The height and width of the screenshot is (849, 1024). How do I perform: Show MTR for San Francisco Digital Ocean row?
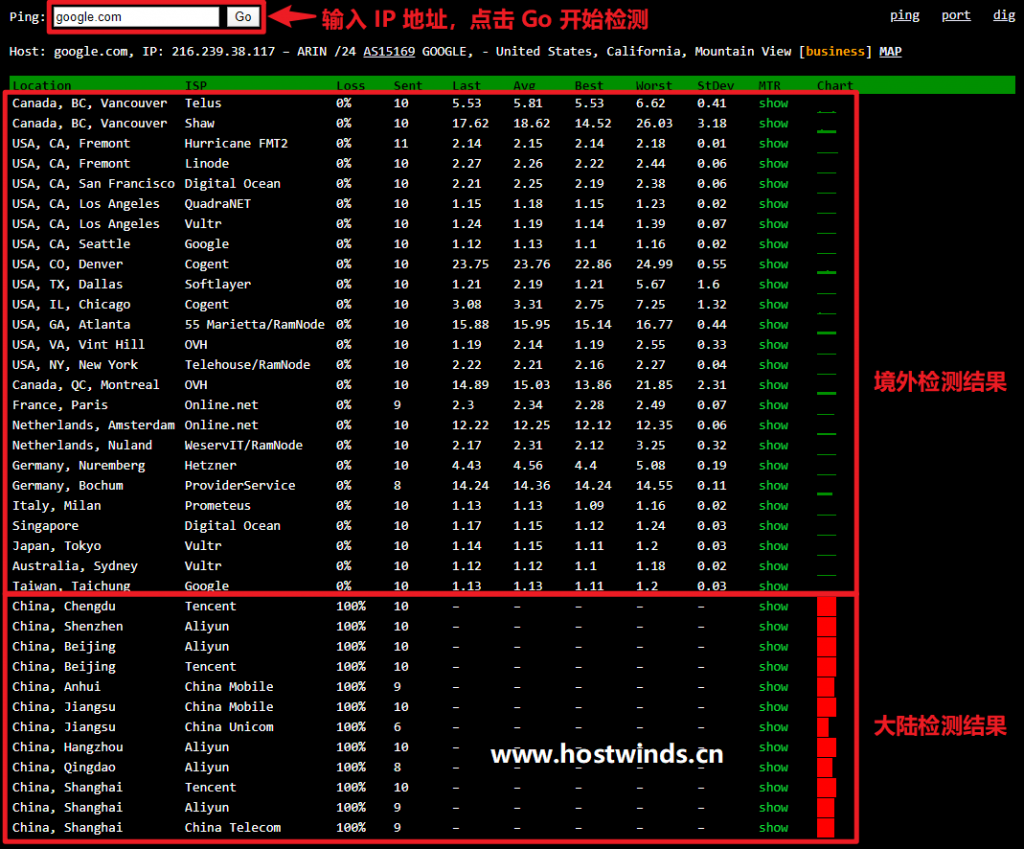point(773,184)
